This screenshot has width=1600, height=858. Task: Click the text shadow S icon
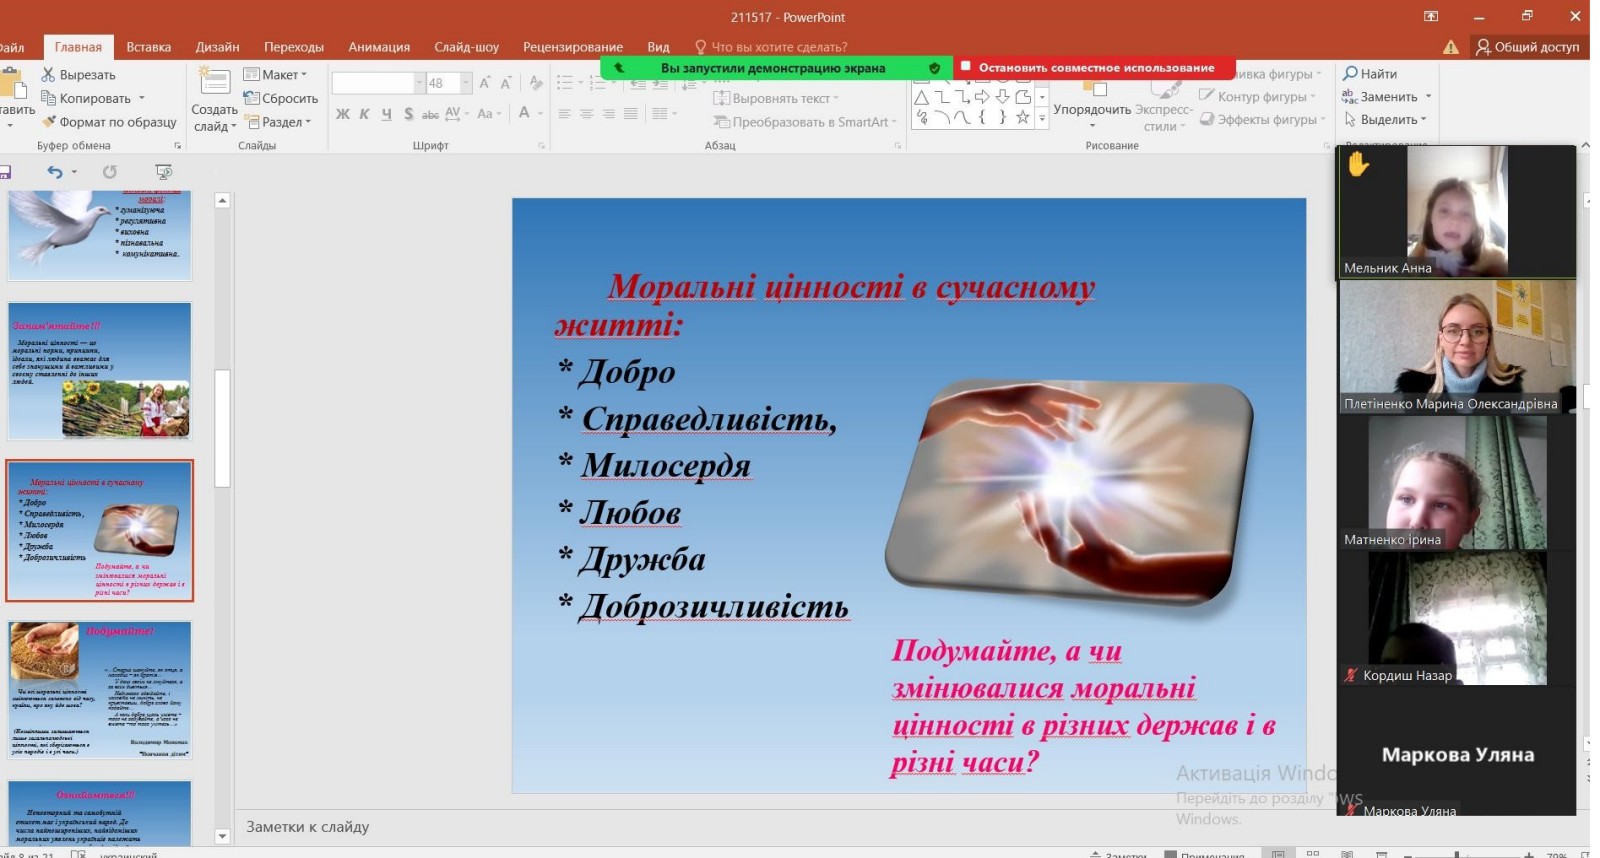[x=408, y=114]
